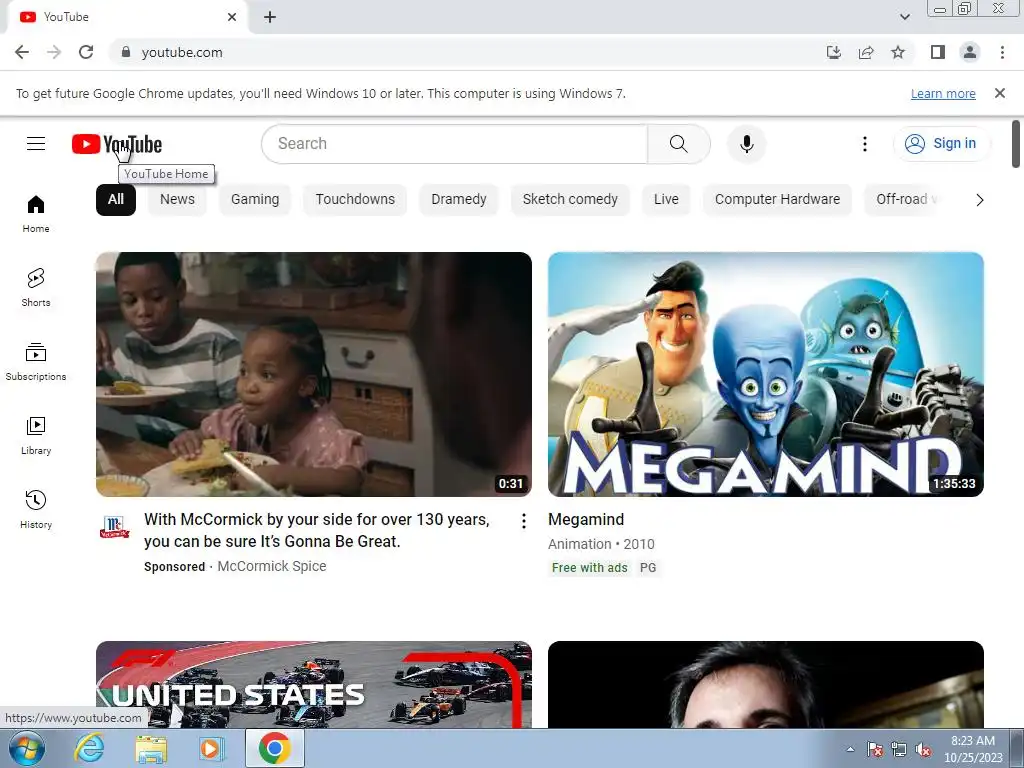Open Shorts in the sidebar
Viewport: 1024px width, 768px height.
click(36, 287)
